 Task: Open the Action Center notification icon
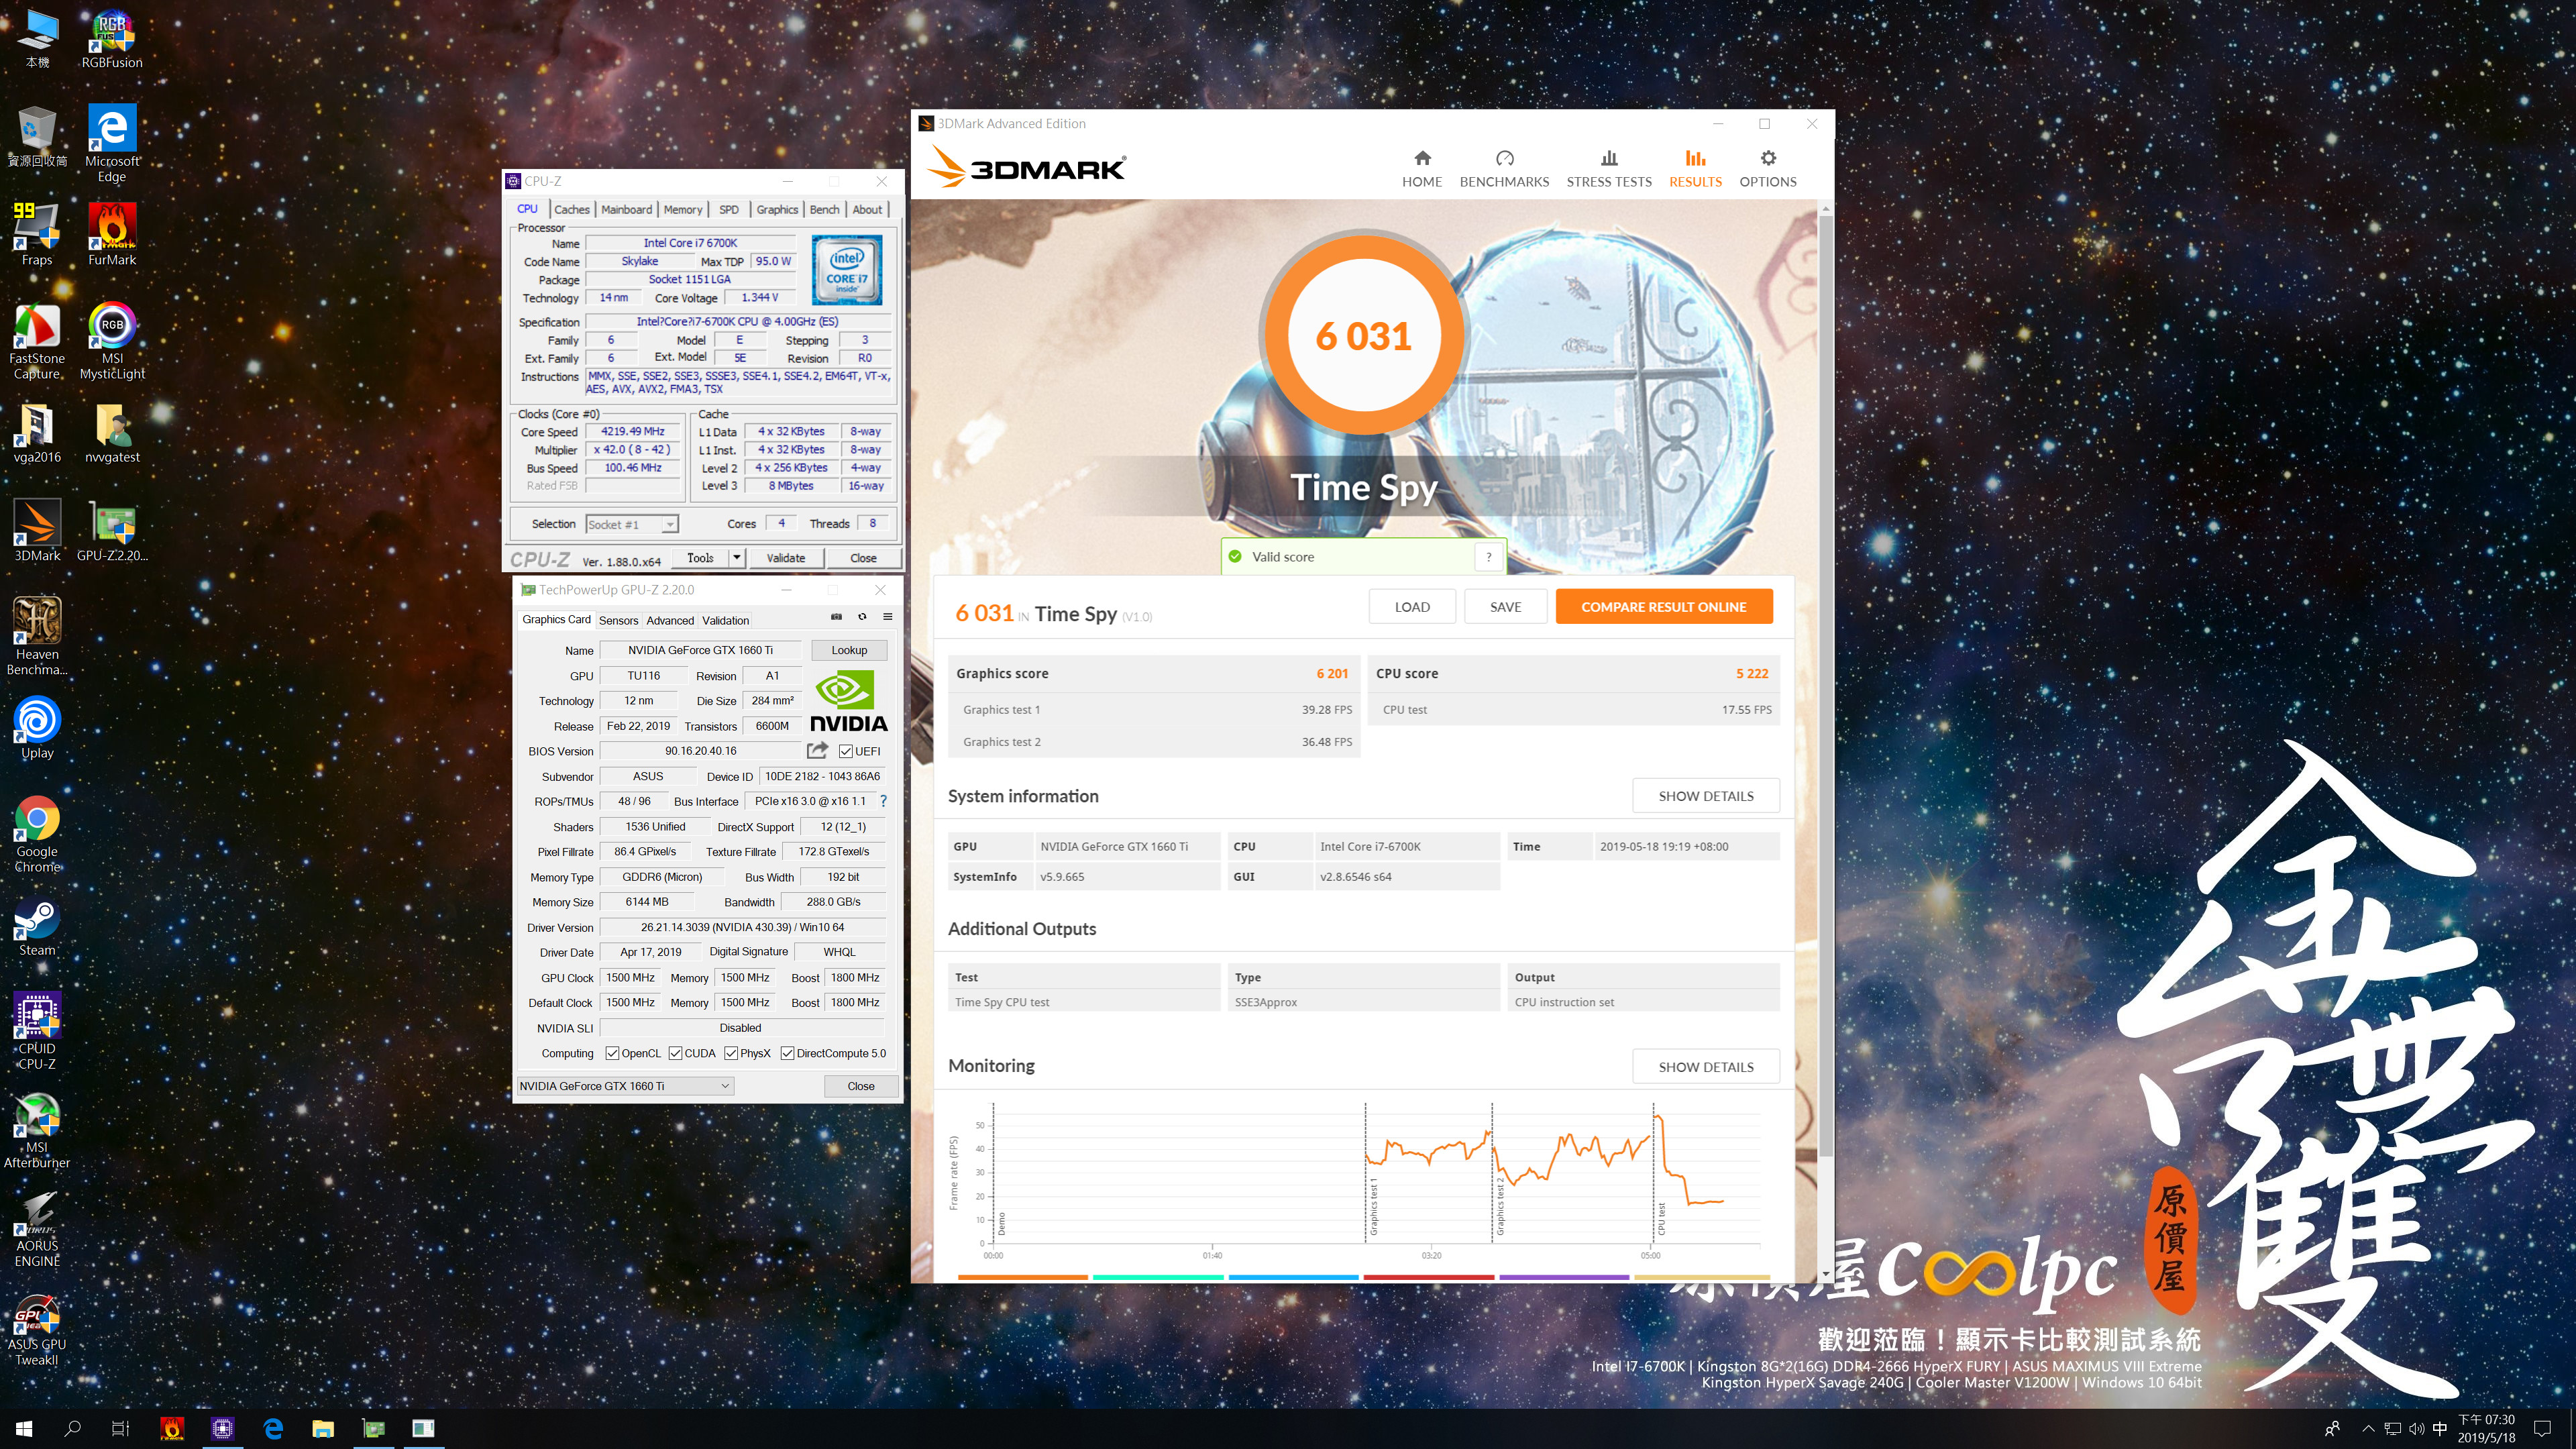pos(2543,1429)
